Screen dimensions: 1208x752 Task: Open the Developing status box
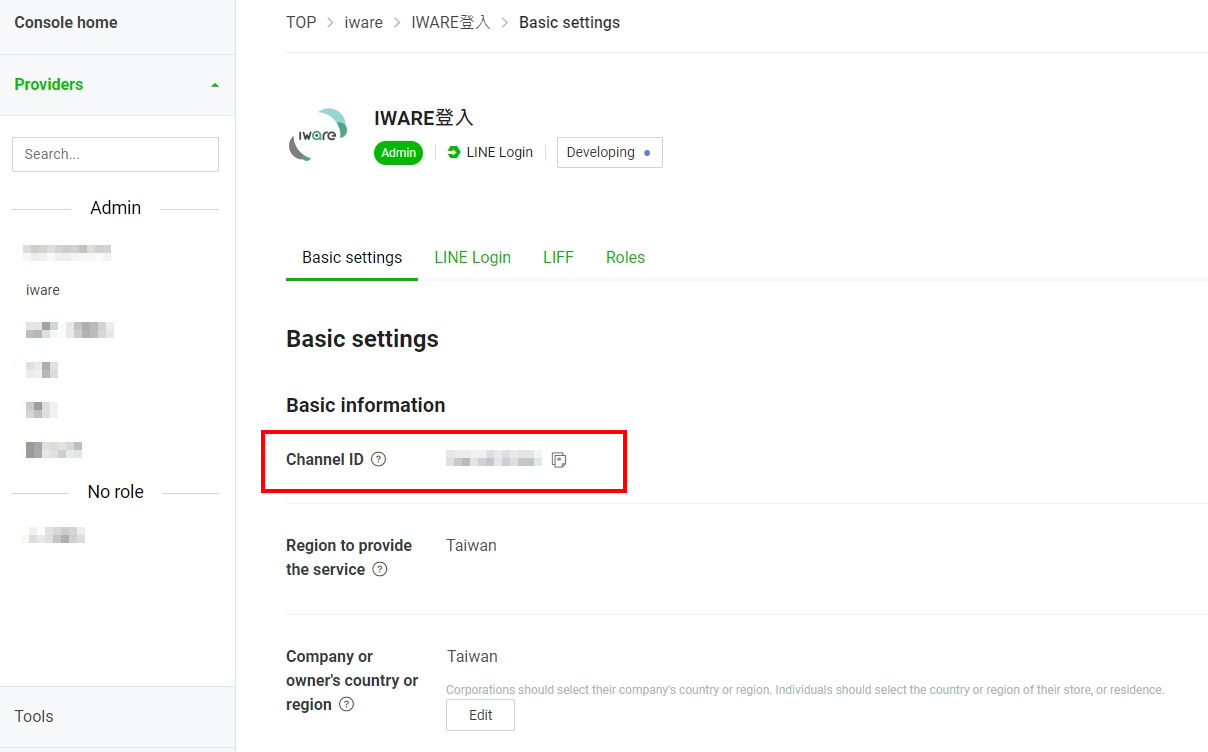point(609,152)
